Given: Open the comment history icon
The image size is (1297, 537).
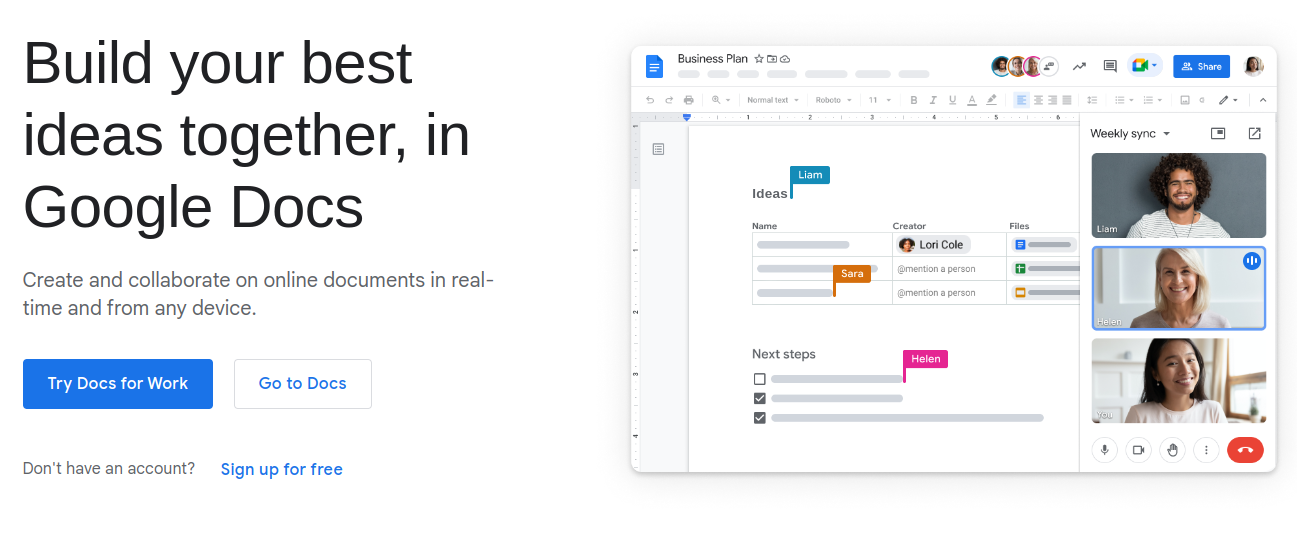Looking at the screenshot, I should click(x=1110, y=66).
